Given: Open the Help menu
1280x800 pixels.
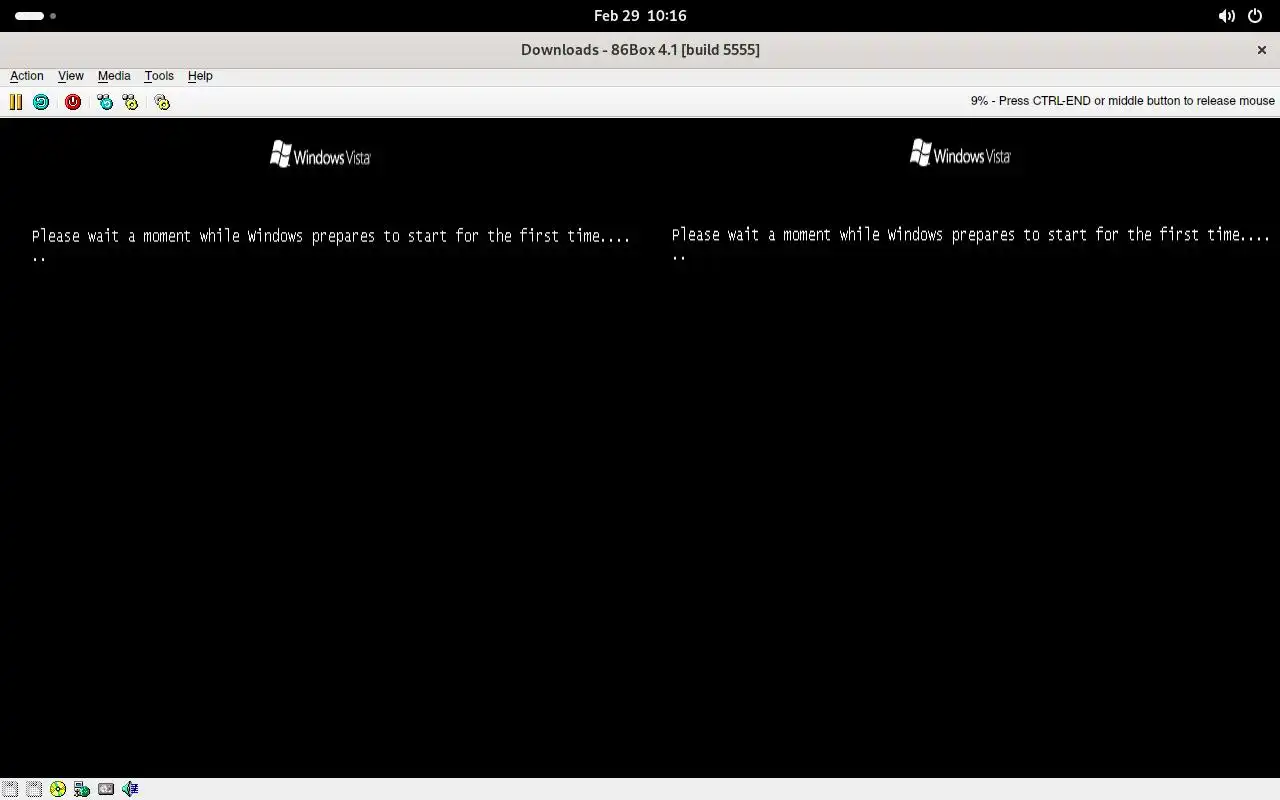Looking at the screenshot, I should coord(200,76).
